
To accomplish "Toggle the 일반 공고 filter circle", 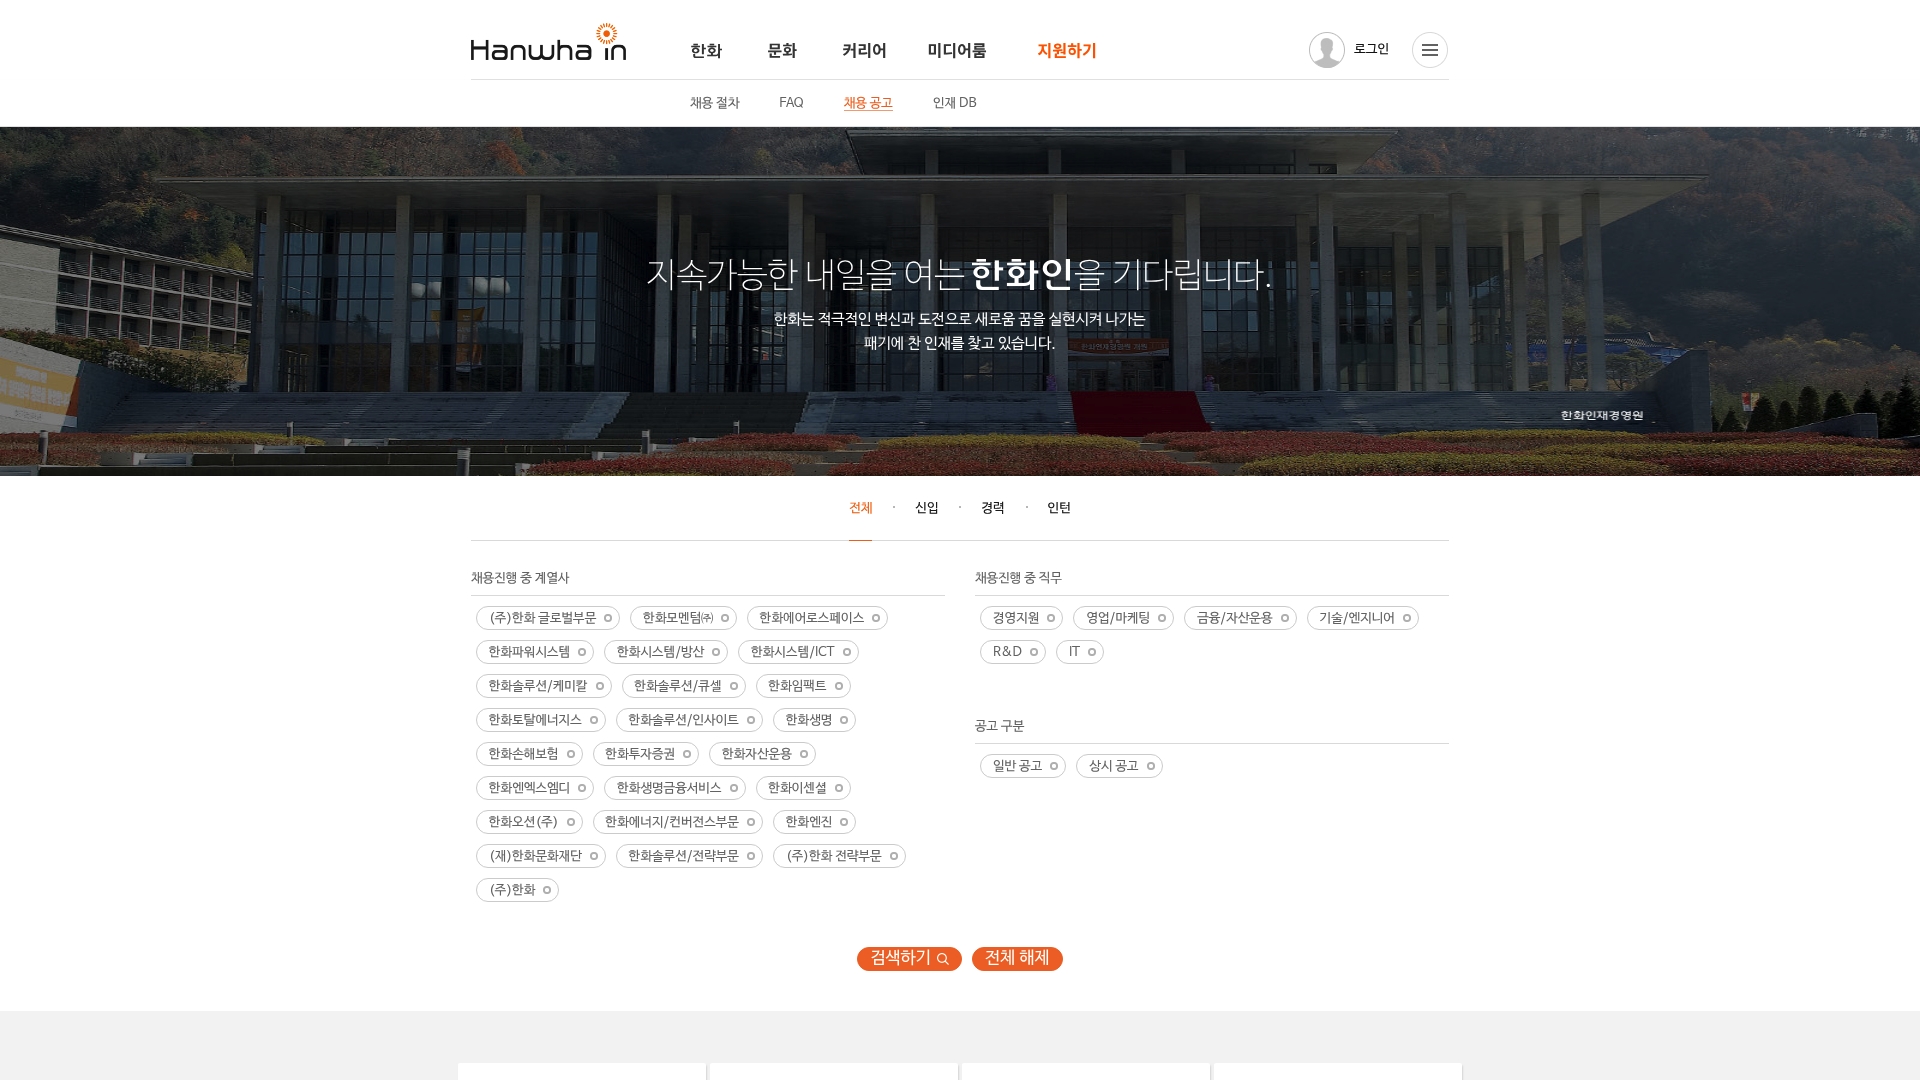I will tap(1053, 766).
